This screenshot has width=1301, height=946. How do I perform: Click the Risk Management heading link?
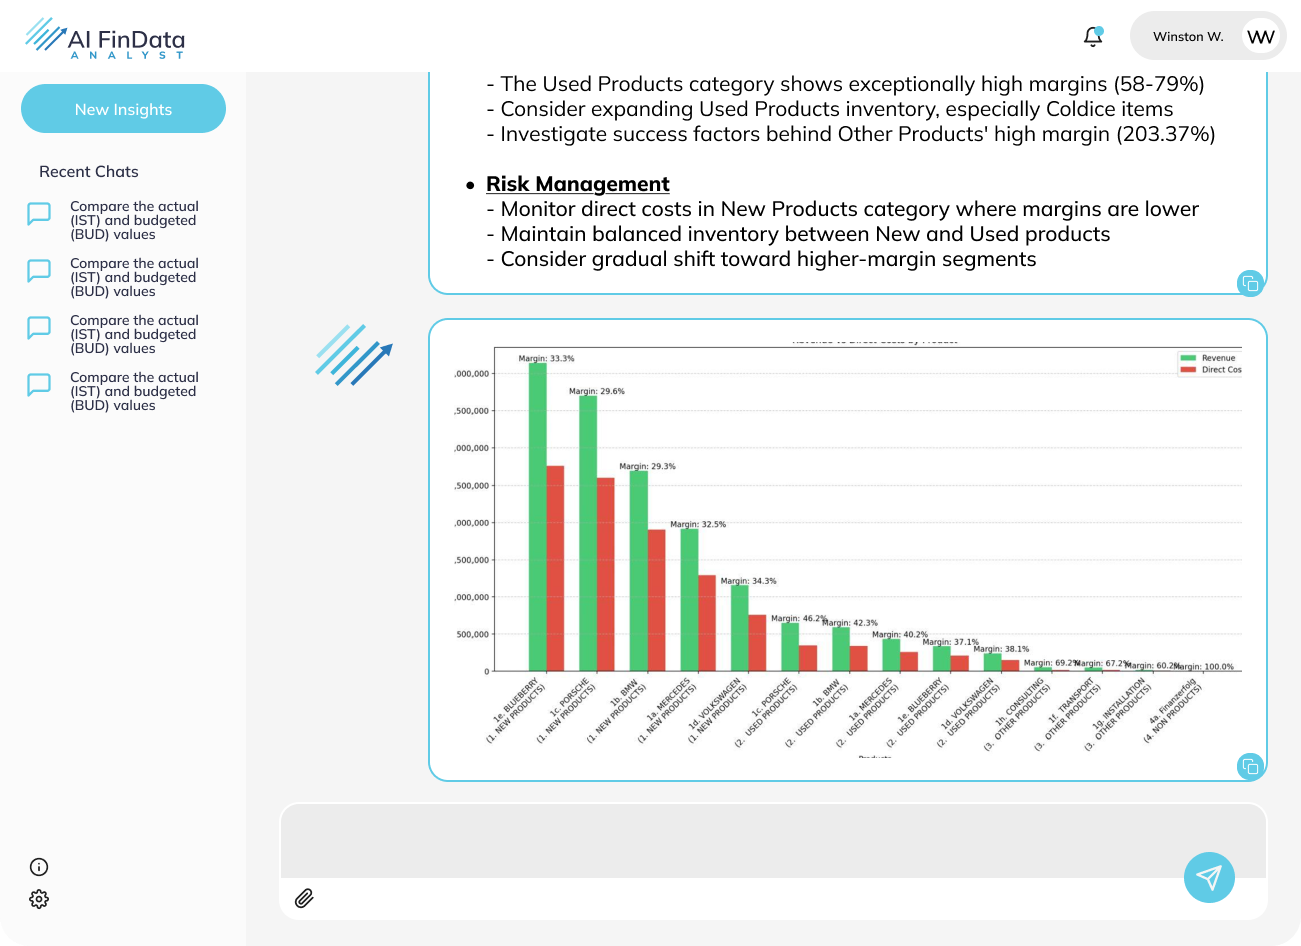click(578, 184)
